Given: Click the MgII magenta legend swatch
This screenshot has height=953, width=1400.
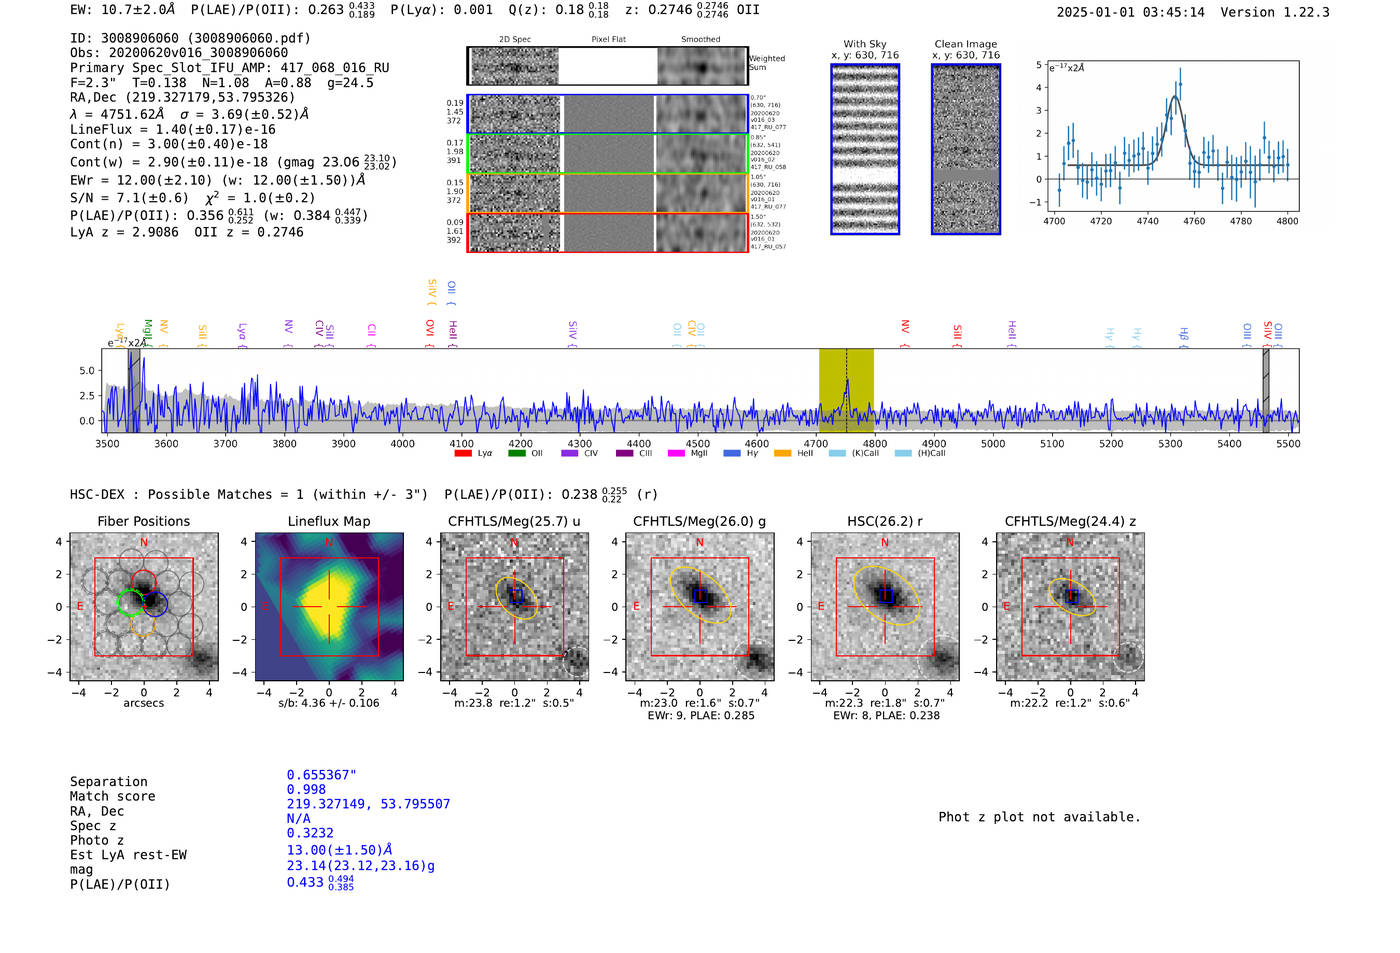Looking at the screenshot, I should pyautogui.click(x=676, y=453).
